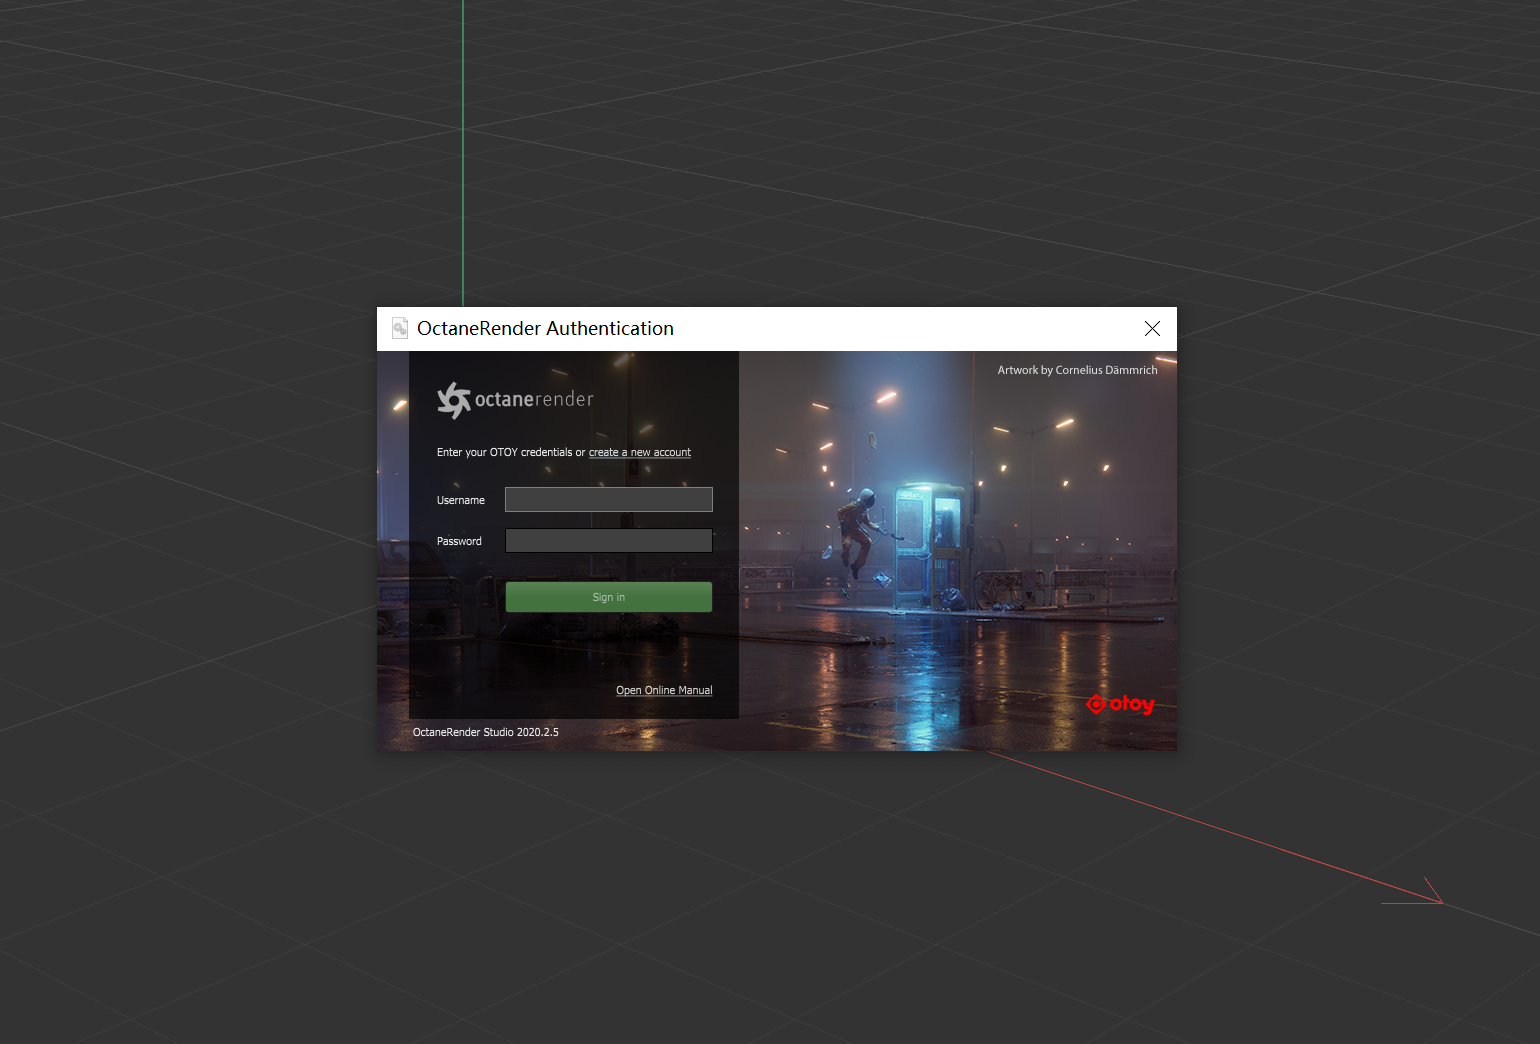1540x1044 pixels.
Task: Click the "OctaneRender Authentication" title text
Action: 545,329
